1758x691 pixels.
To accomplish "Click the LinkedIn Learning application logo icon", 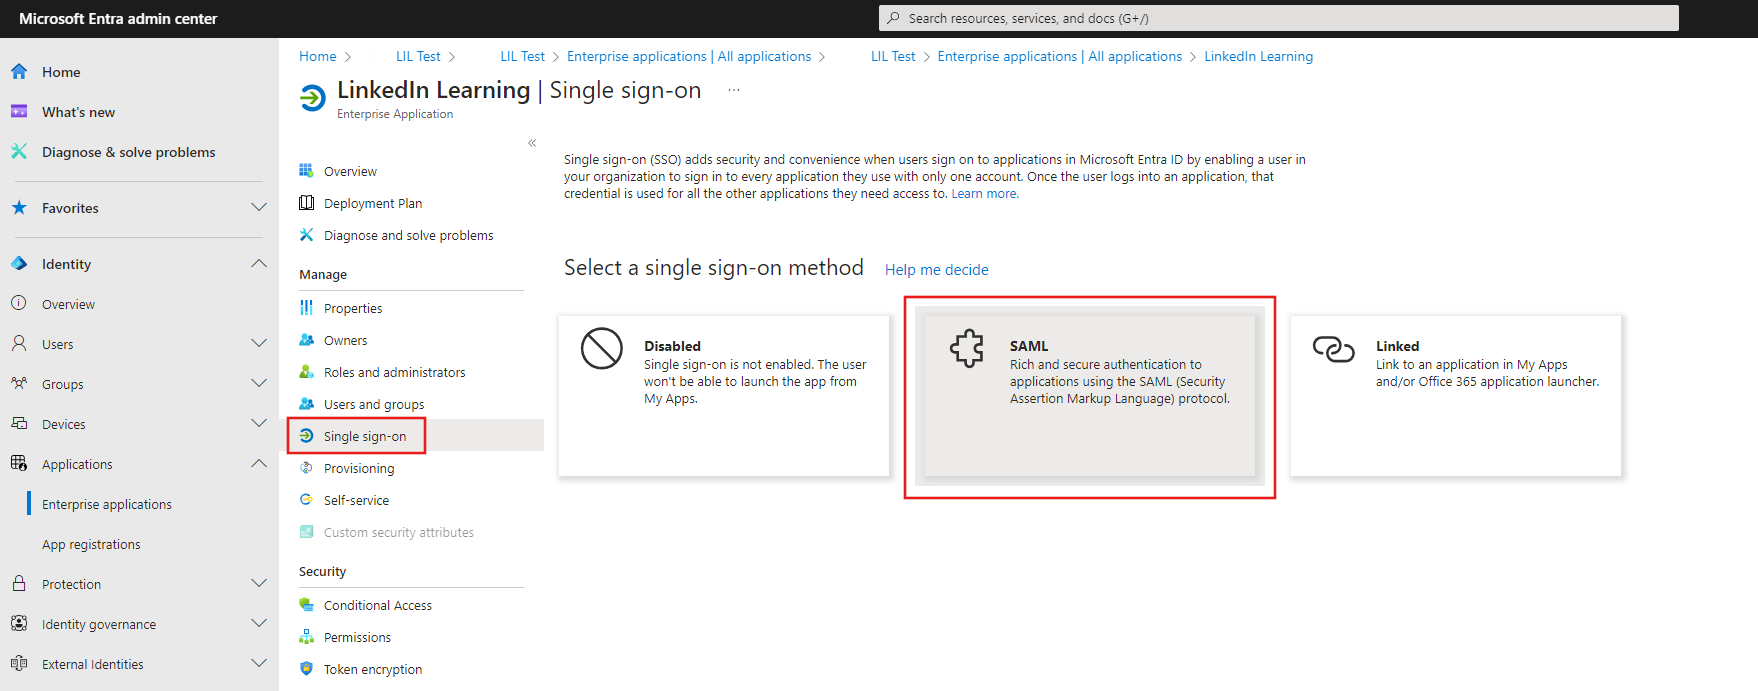I will click(313, 98).
